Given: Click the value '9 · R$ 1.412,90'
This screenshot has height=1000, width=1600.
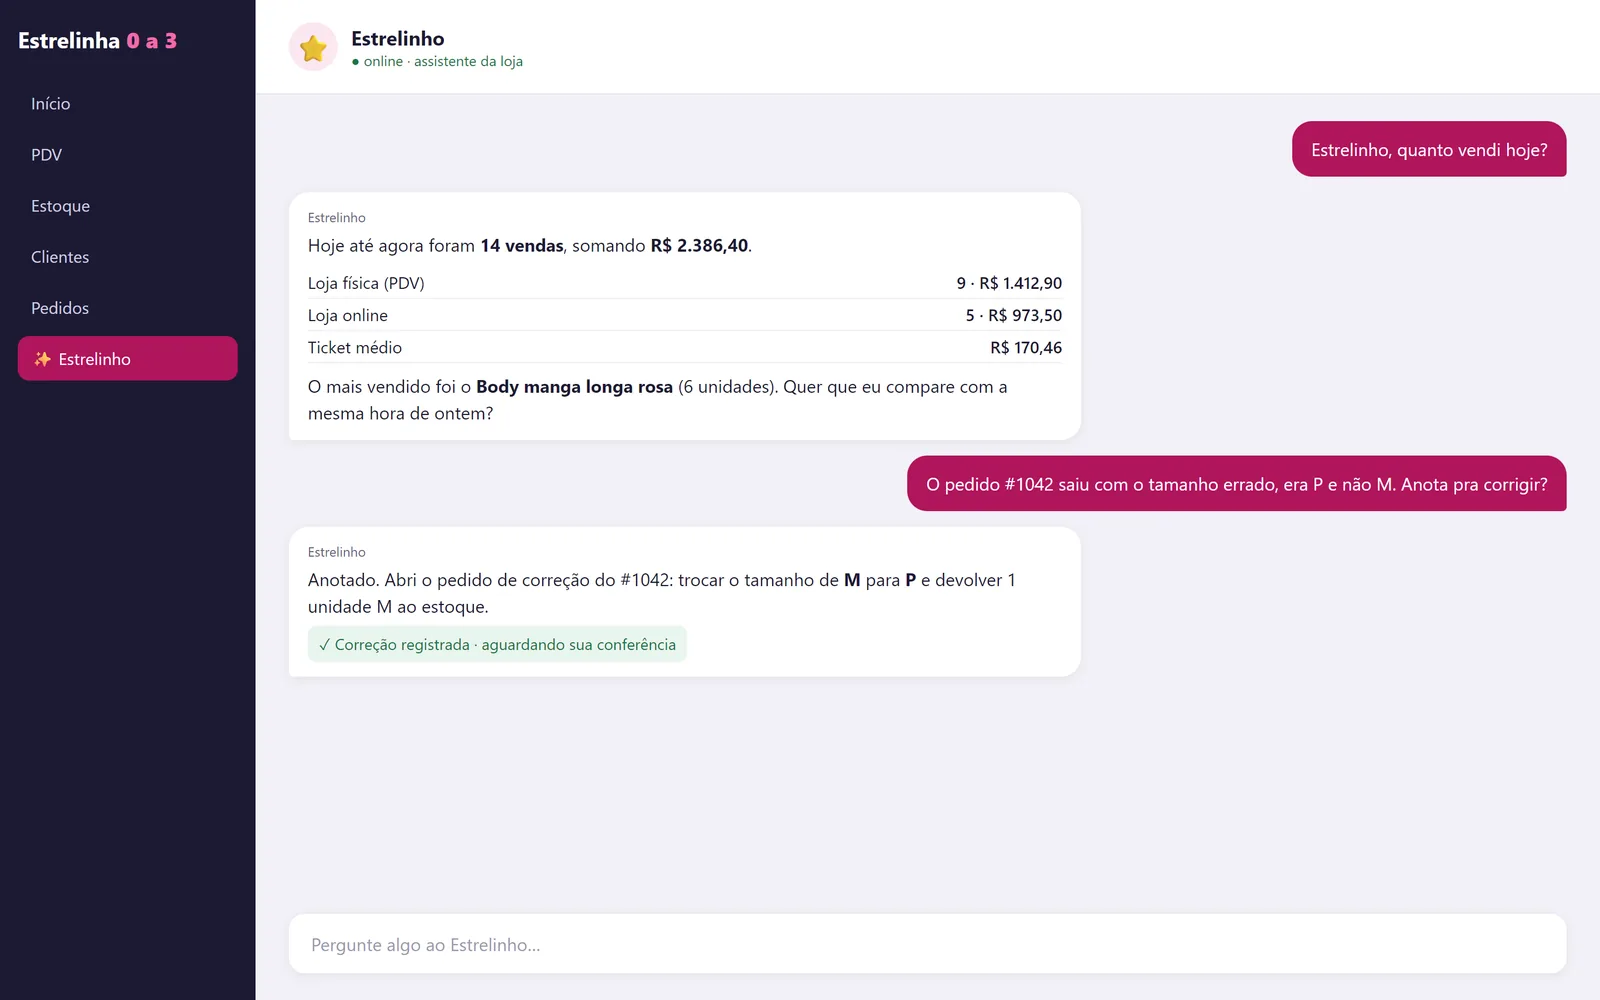Looking at the screenshot, I should (x=1009, y=283).
